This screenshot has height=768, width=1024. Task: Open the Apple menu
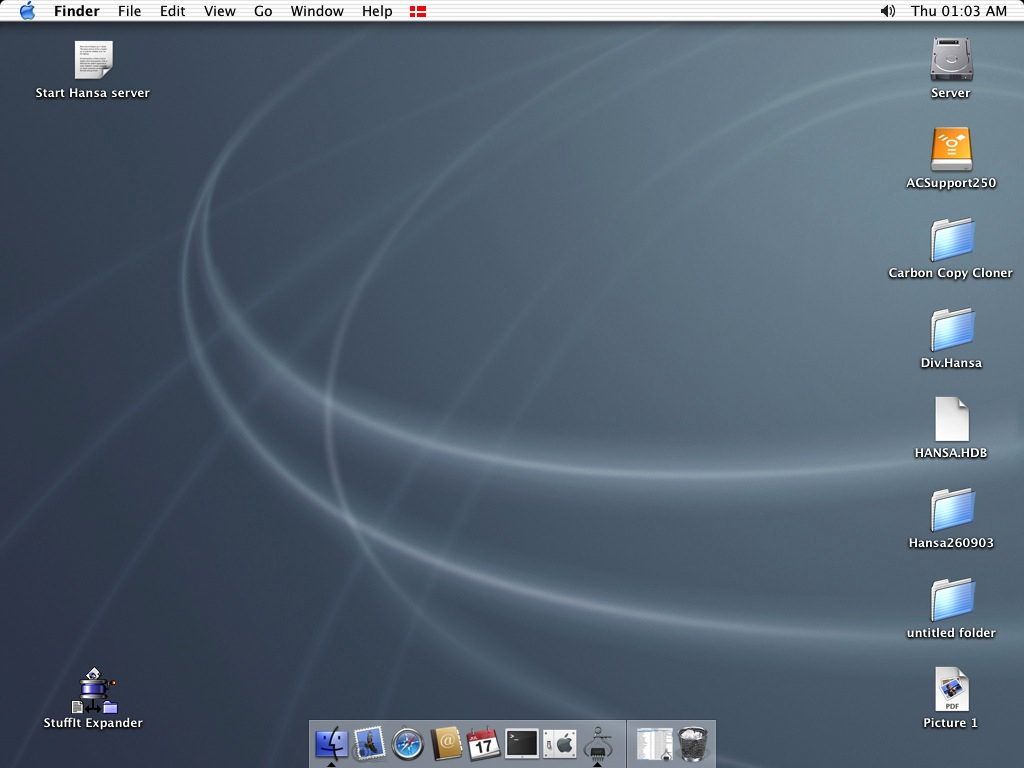tap(27, 10)
